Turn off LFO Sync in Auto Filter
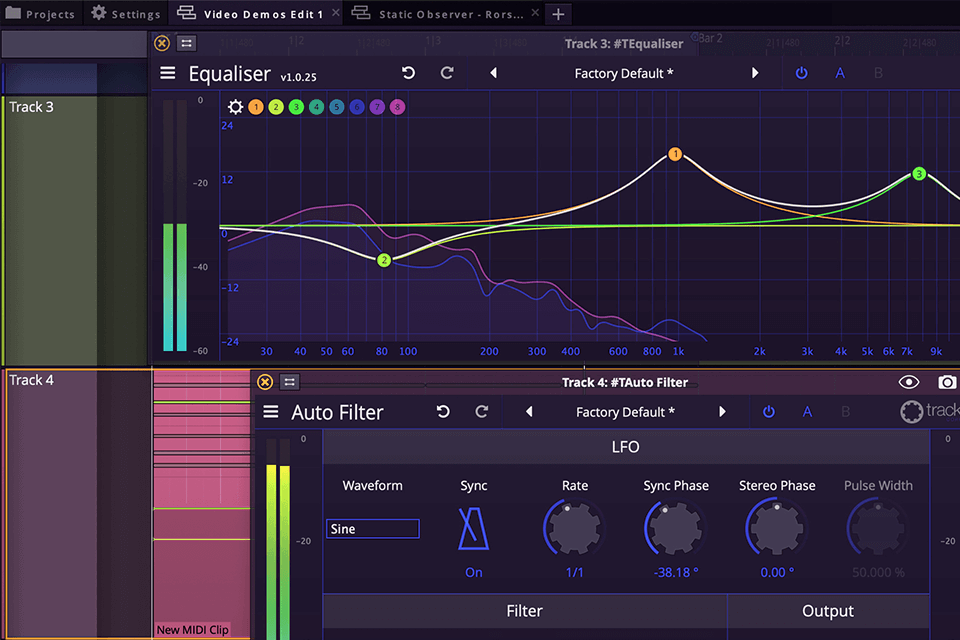This screenshot has width=960, height=640. 473,528
